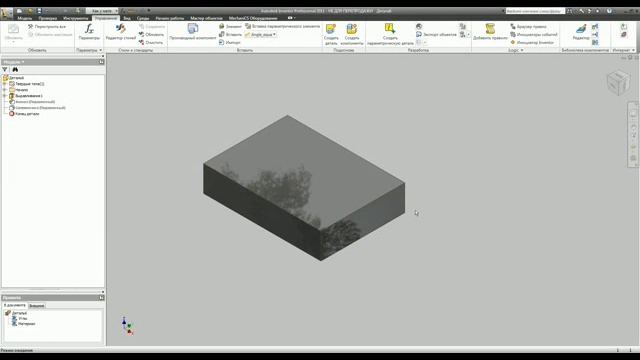Click the save icon in quick access toolbar
The image size is (640, 360).
pos(39,11)
